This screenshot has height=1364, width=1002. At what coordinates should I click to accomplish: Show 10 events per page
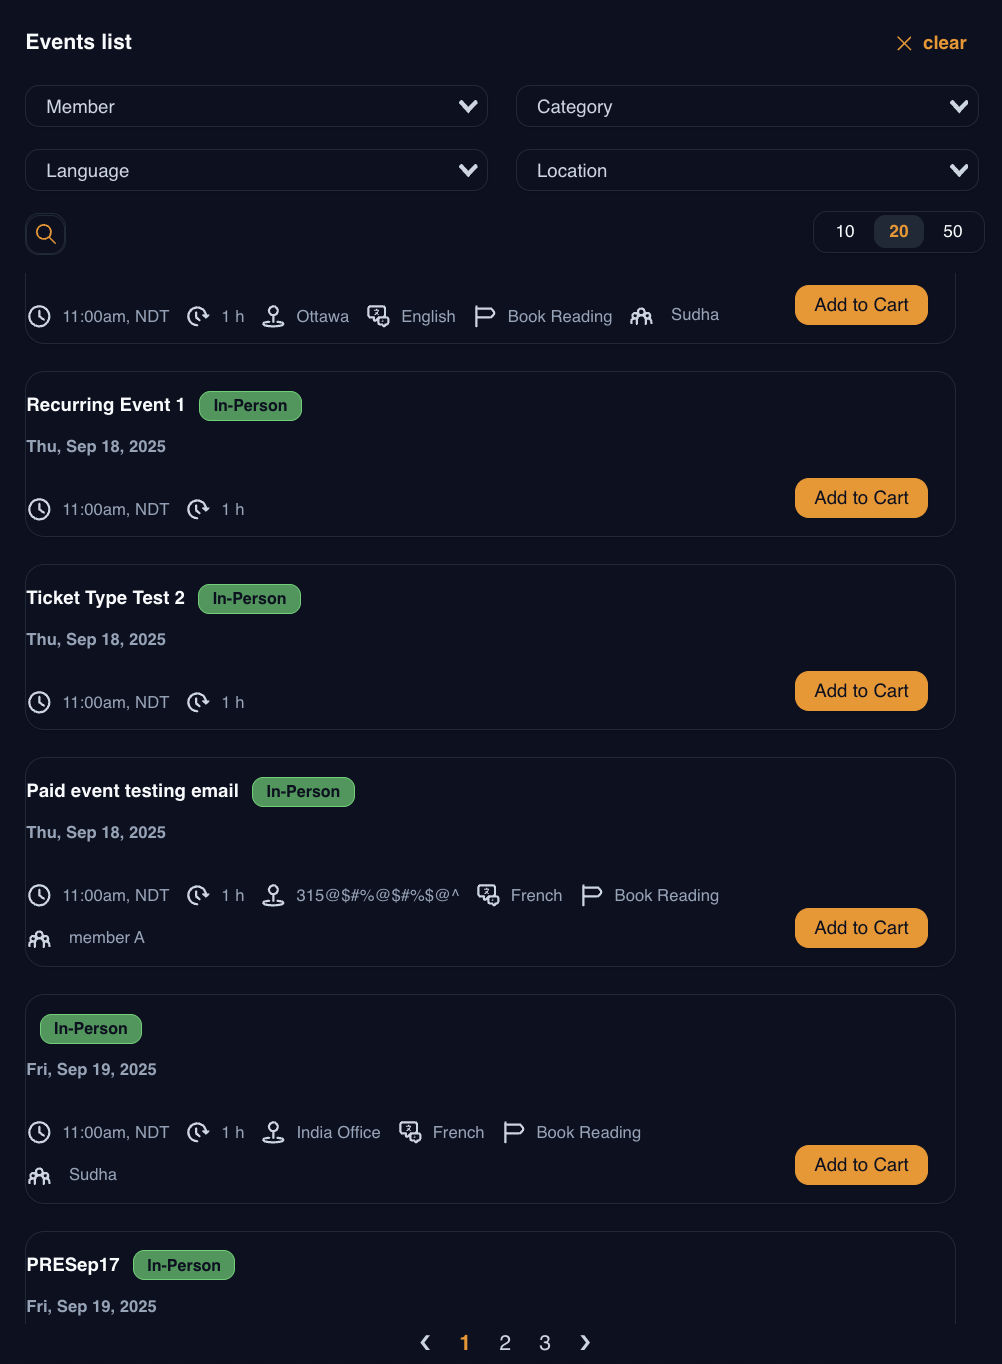click(845, 231)
